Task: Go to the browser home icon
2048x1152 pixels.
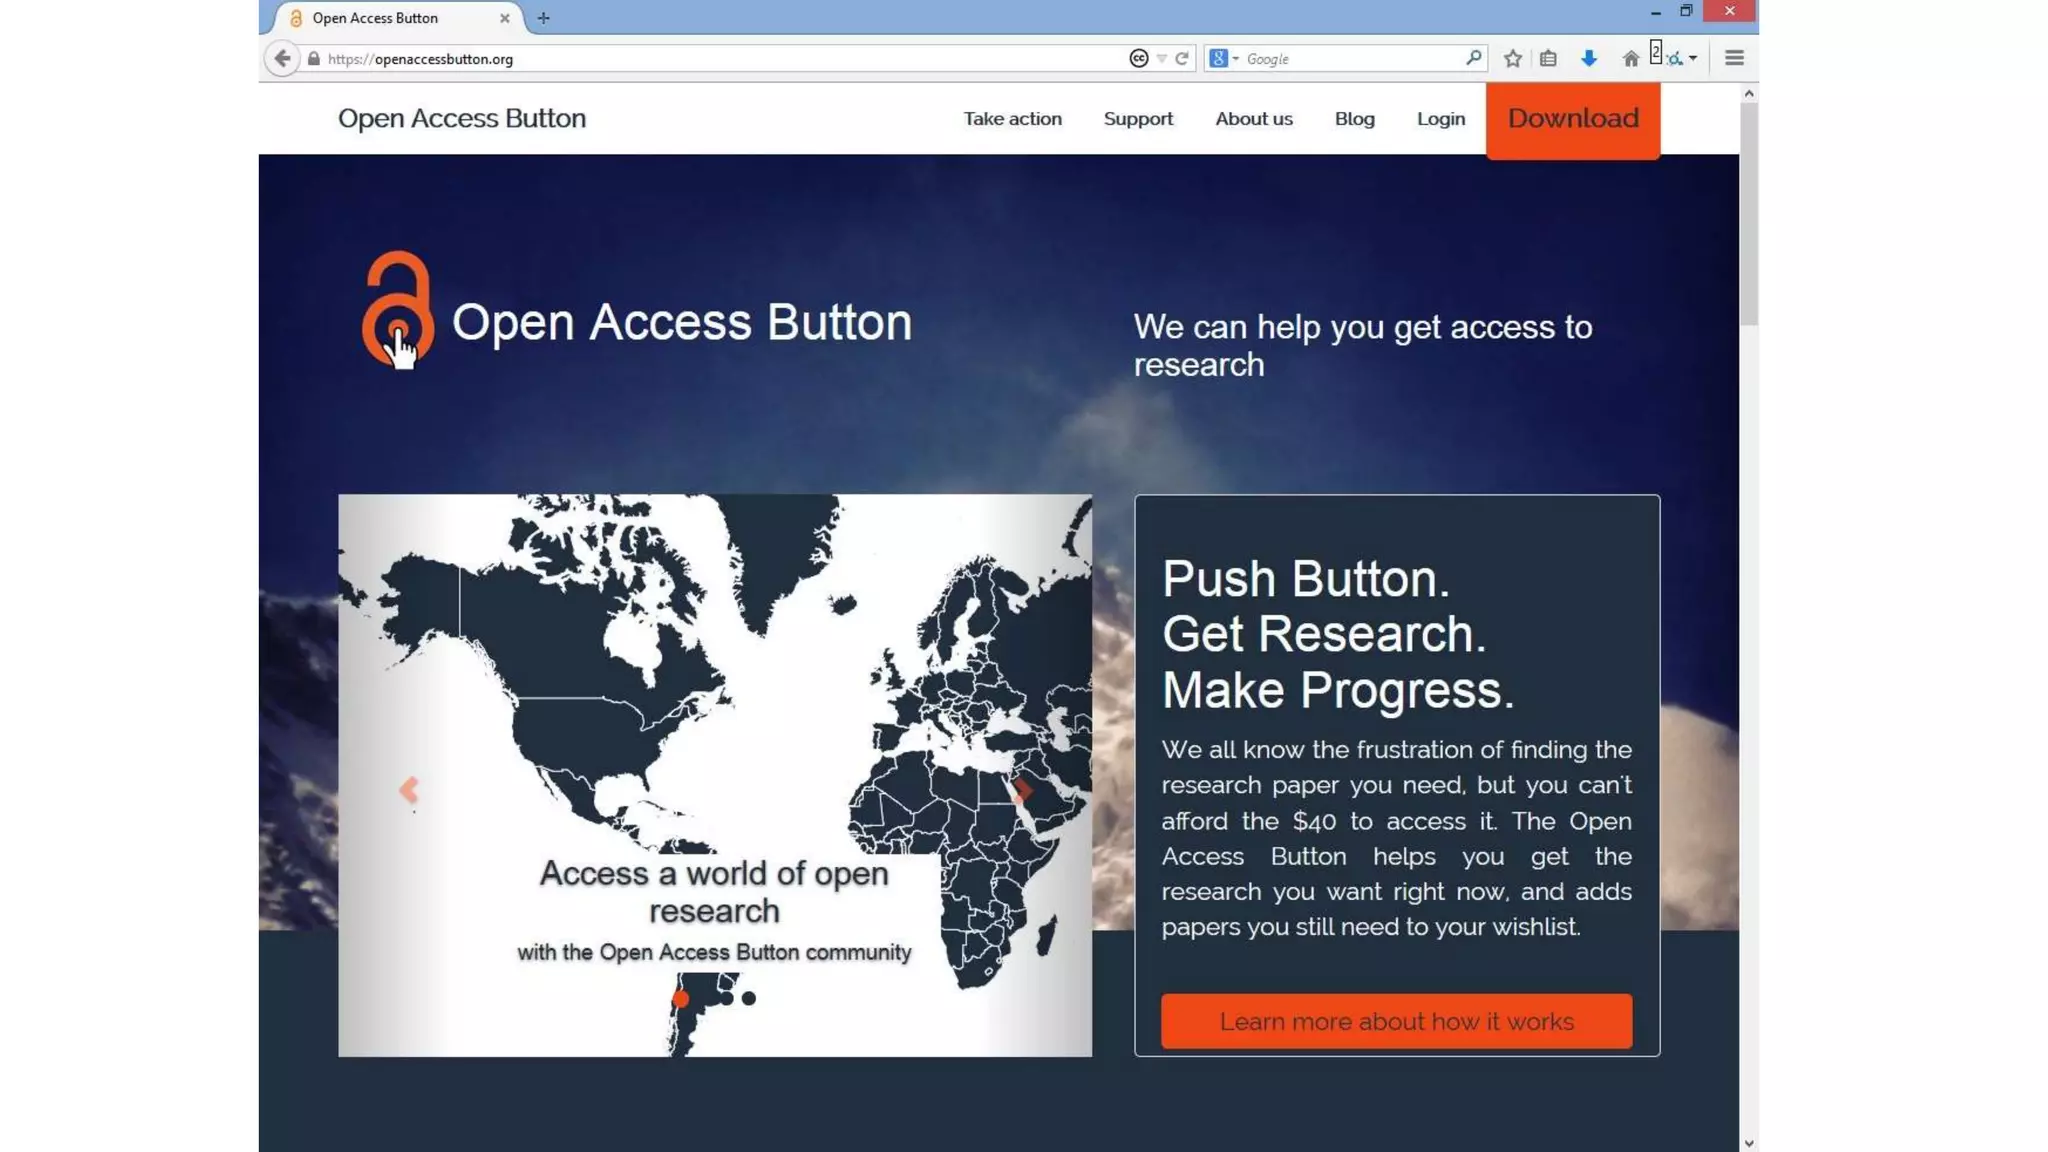Action: 1630,58
